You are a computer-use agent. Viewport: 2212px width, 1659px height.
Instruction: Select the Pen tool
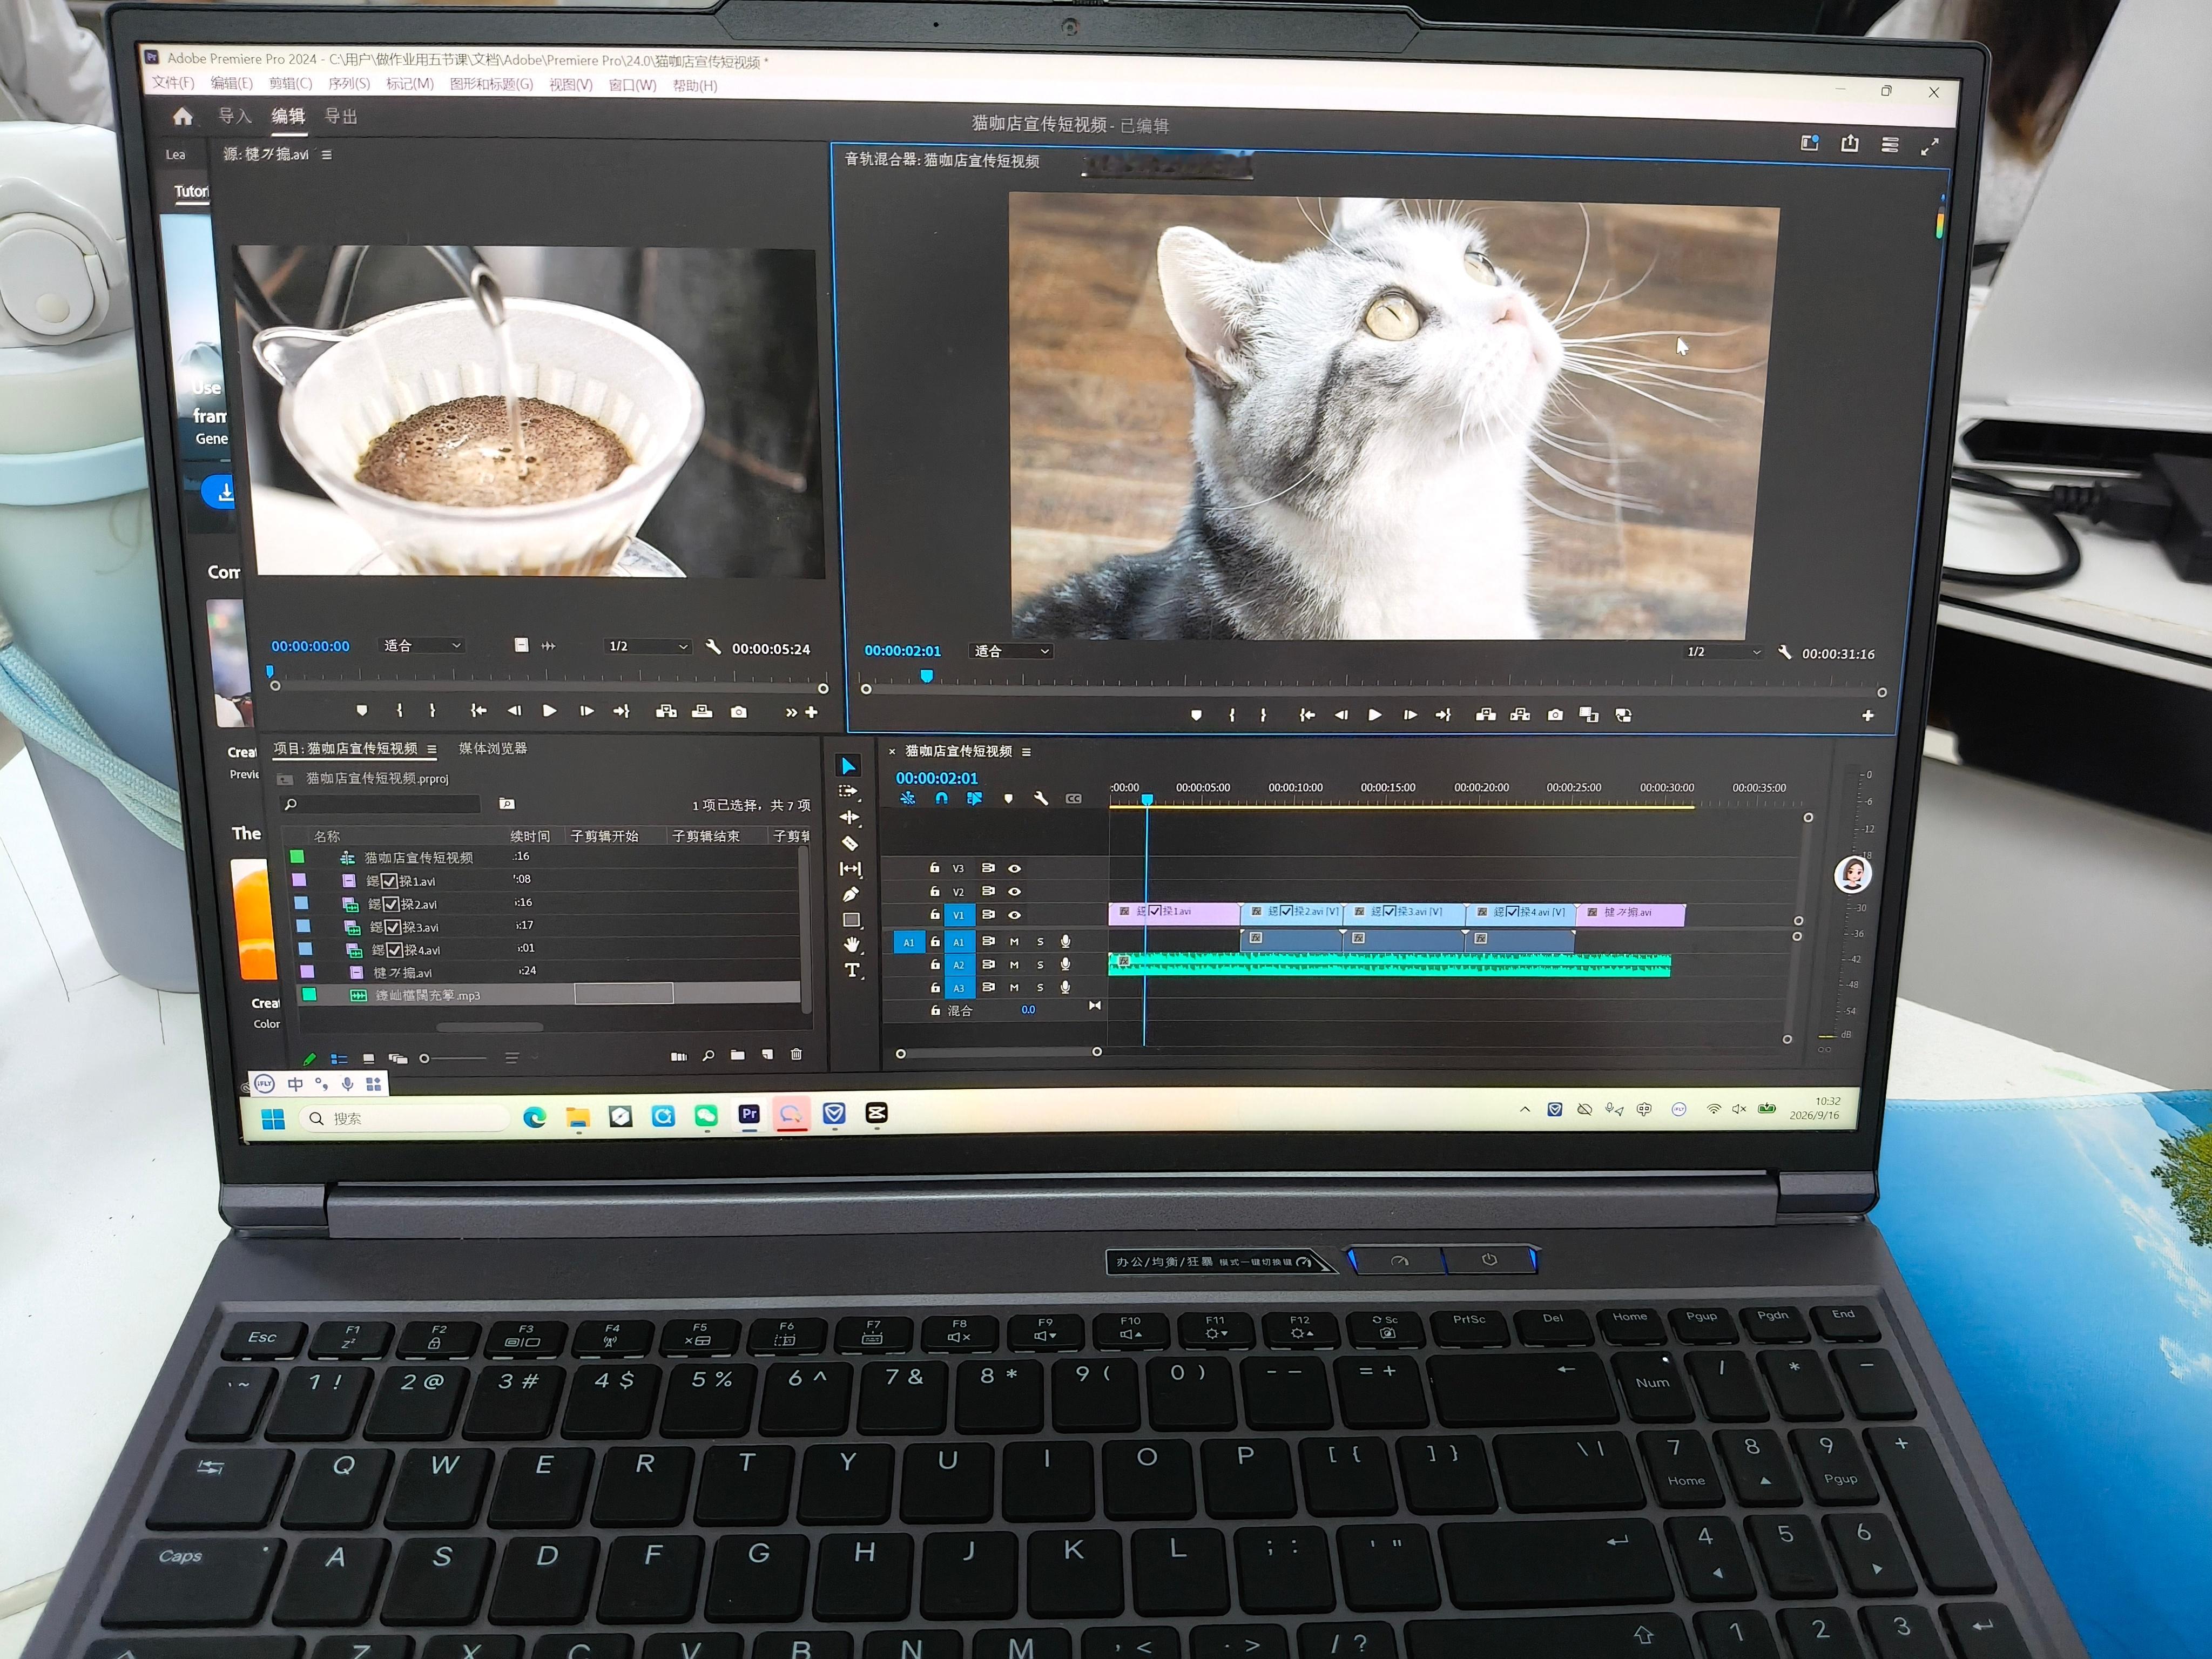pos(851,894)
